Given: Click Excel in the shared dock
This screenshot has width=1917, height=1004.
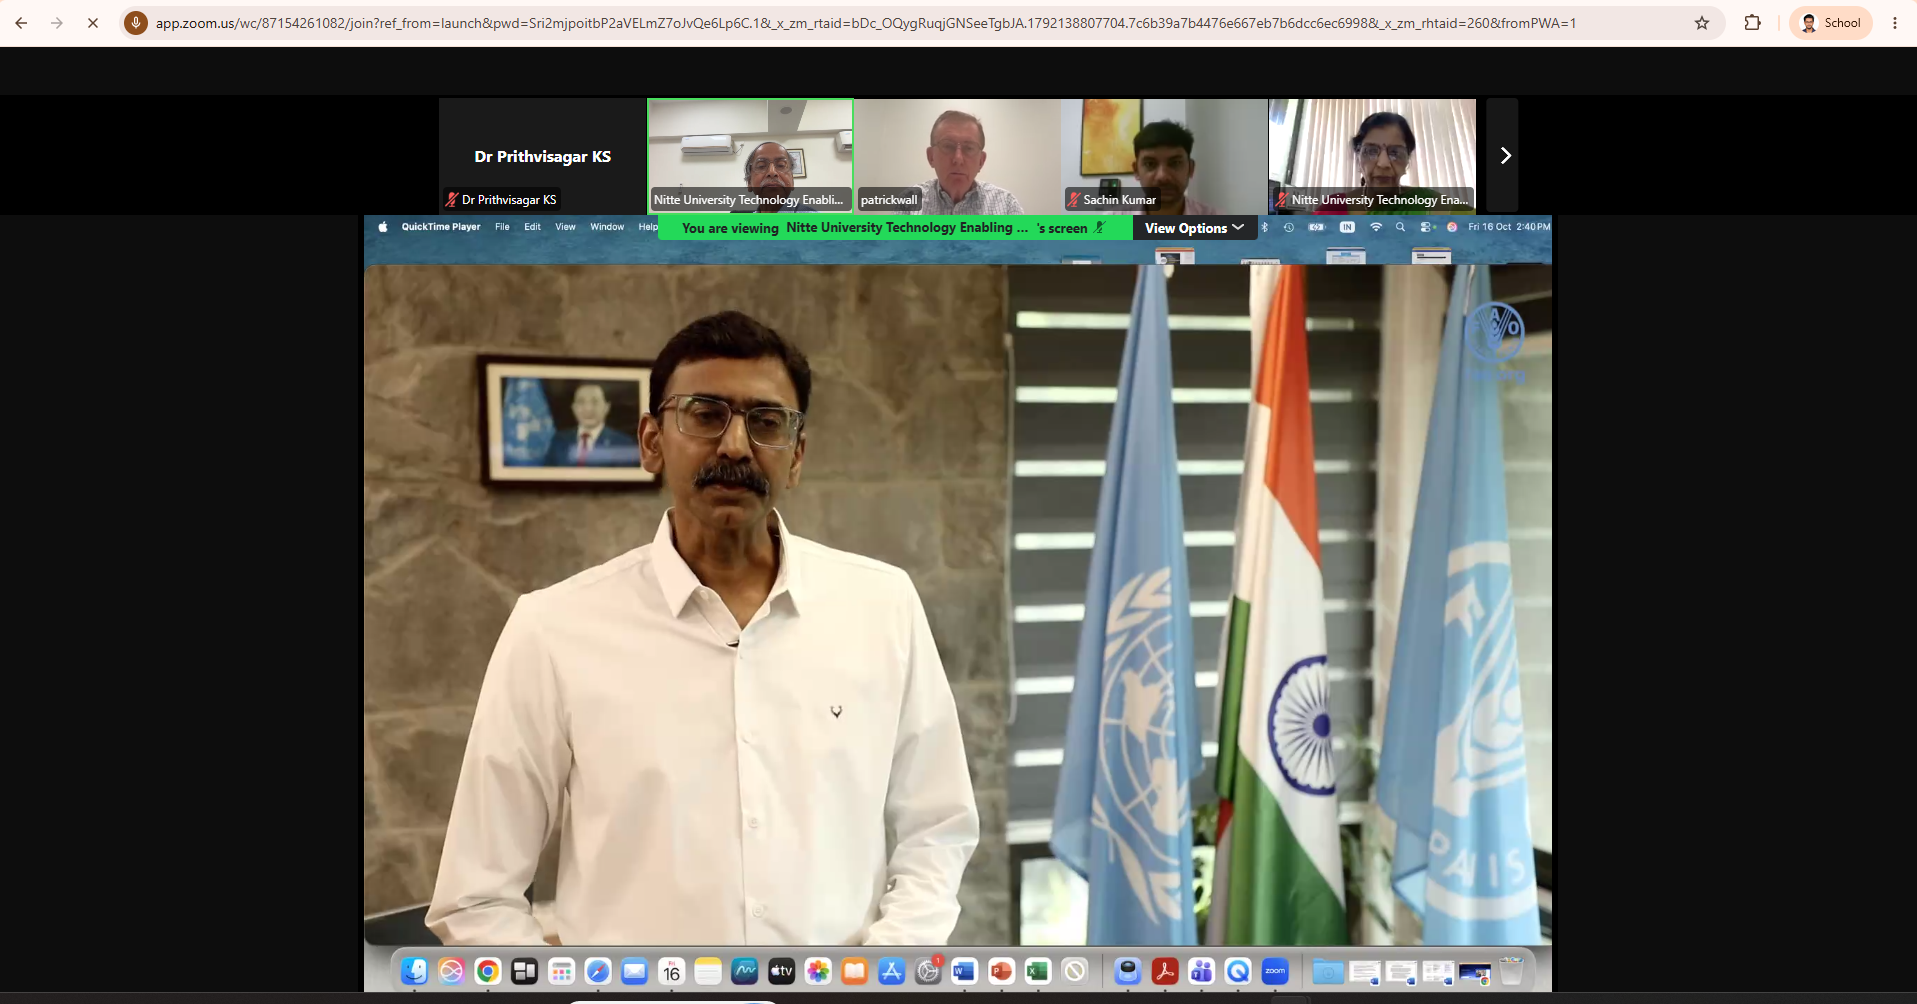Looking at the screenshot, I should [x=1038, y=970].
